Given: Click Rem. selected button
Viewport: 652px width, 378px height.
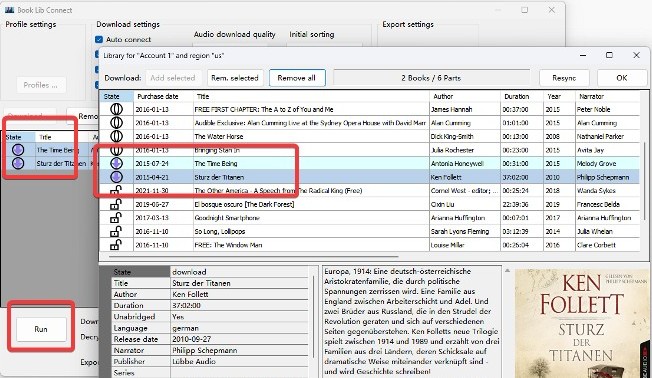Looking at the screenshot, I should (235, 78).
